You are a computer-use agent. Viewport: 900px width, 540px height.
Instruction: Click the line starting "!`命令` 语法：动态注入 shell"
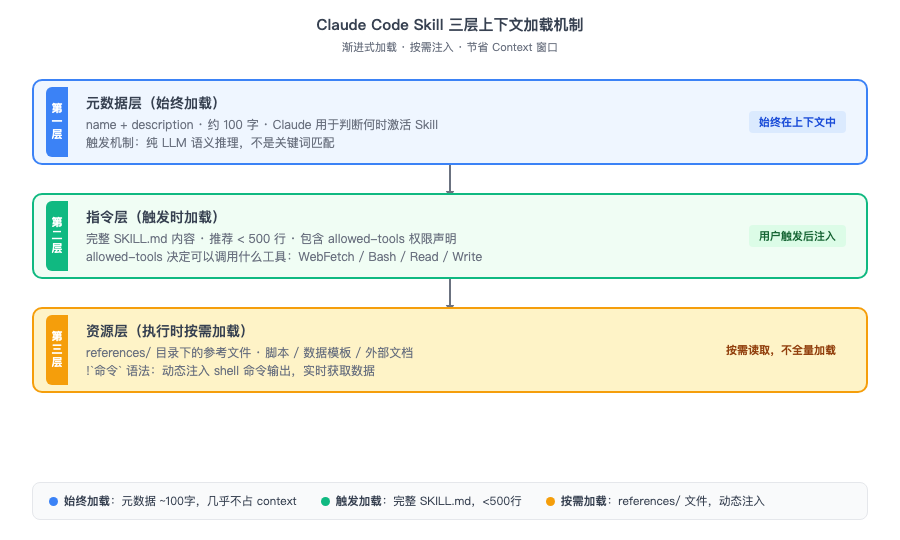pyautogui.click(x=230, y=371)
